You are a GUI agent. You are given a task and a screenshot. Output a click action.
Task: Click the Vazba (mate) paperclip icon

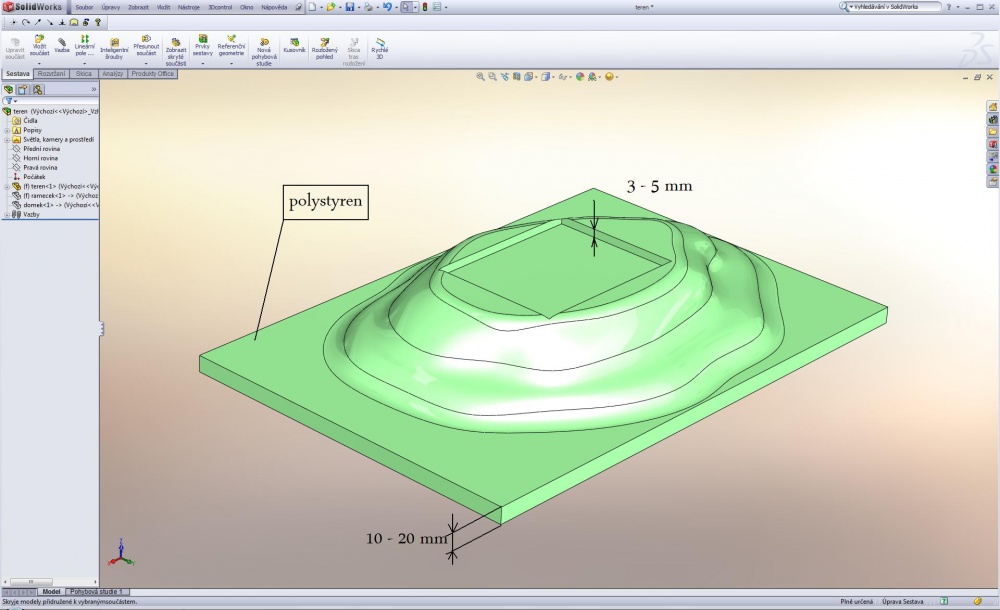[x=62, y=41]
